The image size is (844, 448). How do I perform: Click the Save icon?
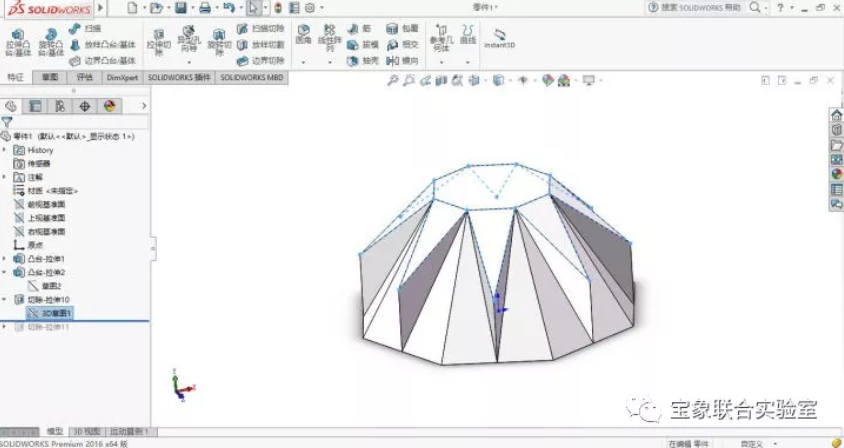(x=180, y=8)
